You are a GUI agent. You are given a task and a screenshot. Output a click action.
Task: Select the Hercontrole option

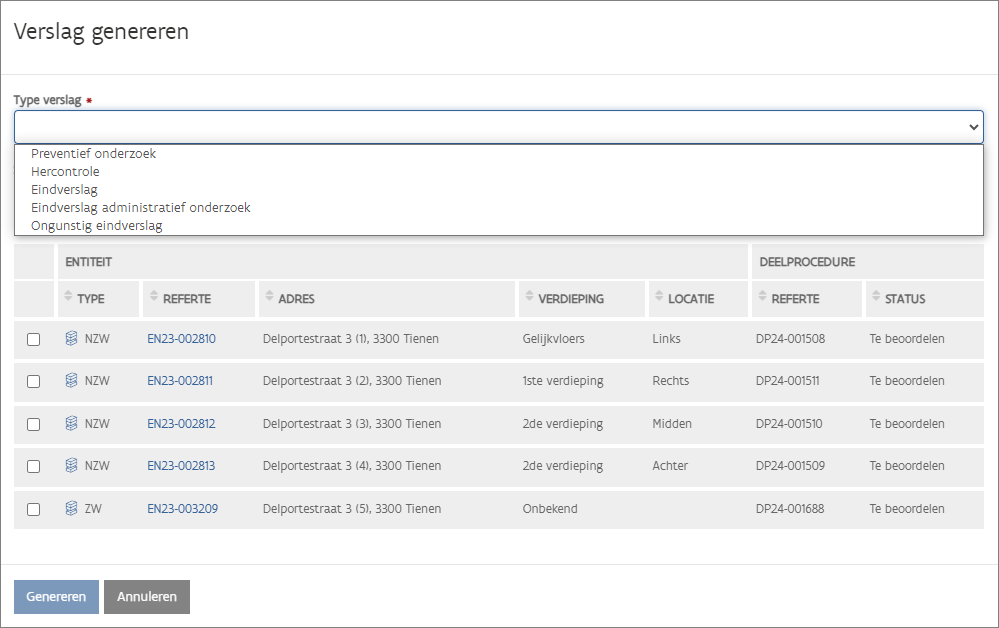click(x=66, y=172)
